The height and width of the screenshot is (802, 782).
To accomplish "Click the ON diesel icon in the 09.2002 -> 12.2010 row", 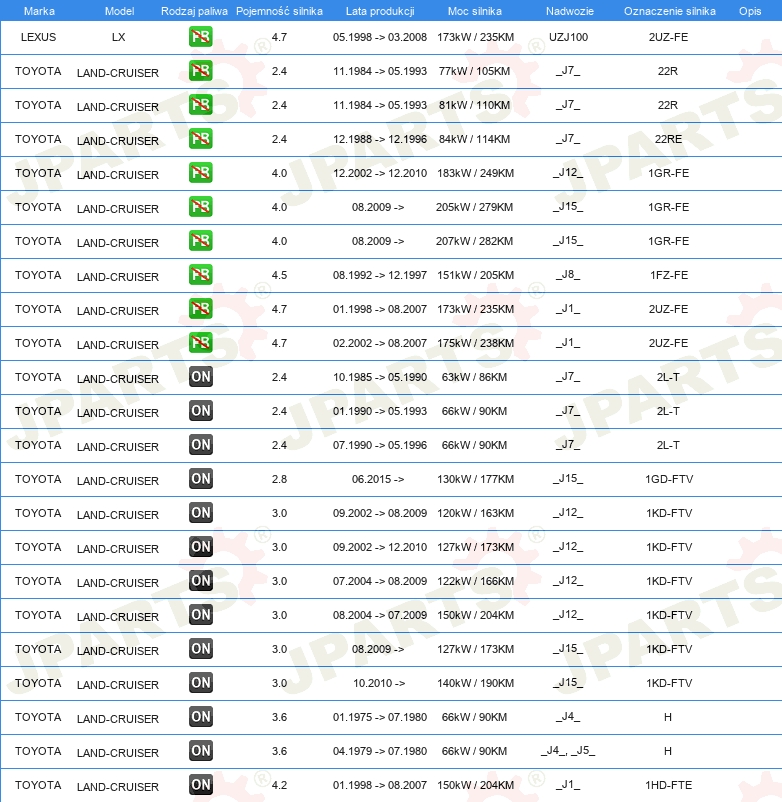I will point(200,547).
